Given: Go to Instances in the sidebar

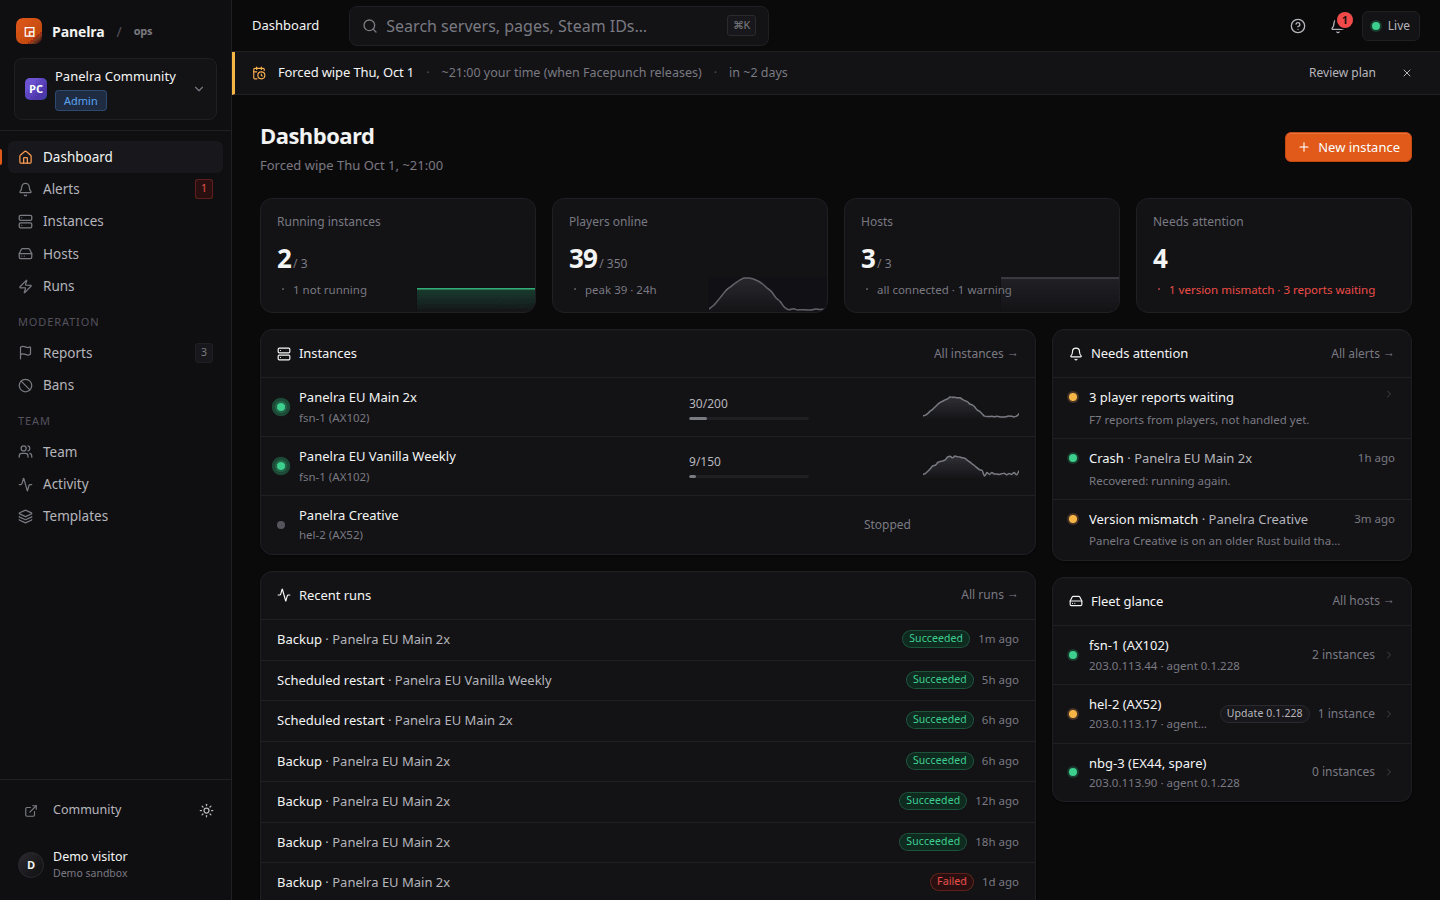Looking at the screenshot, I should click(116, 221).
